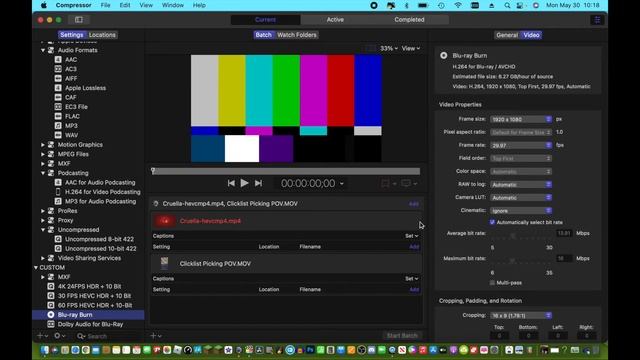Open the Cropping dropdown
The height and width of the screenshot is (360, 640).
[x=521, y=315]
